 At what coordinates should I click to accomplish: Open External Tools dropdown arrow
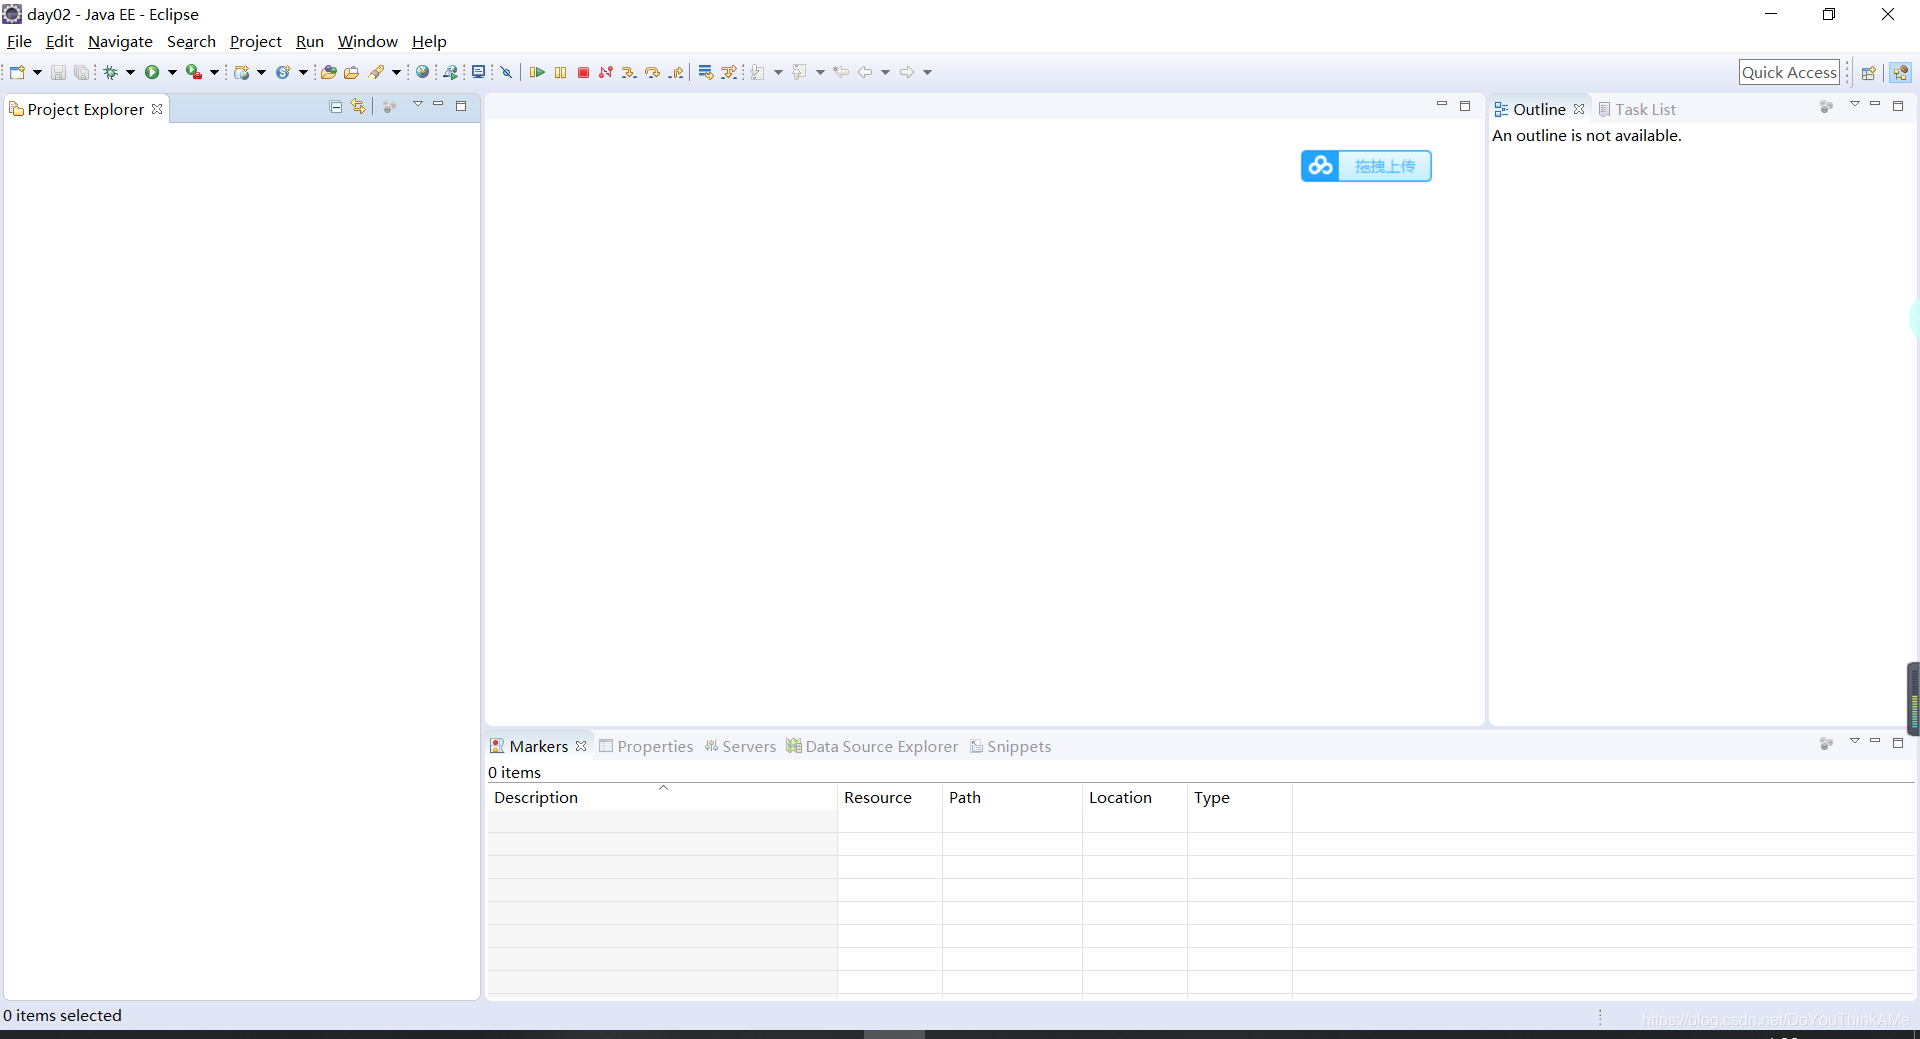tap(214, 72)
